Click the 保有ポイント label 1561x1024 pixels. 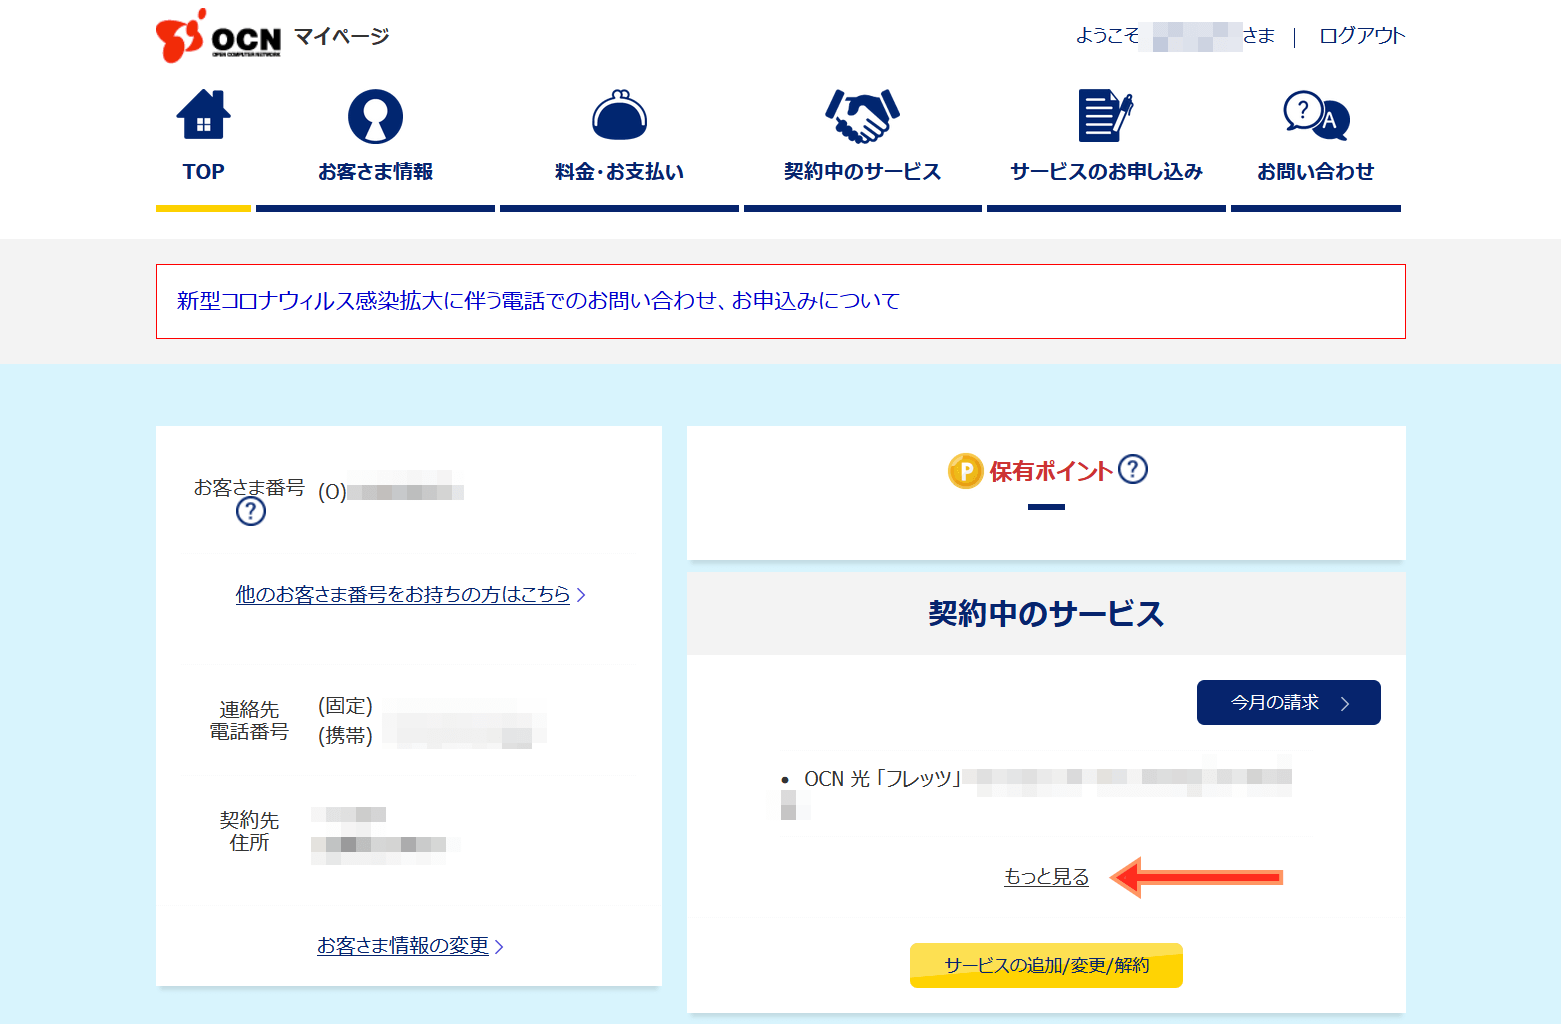coord(1051,471)
